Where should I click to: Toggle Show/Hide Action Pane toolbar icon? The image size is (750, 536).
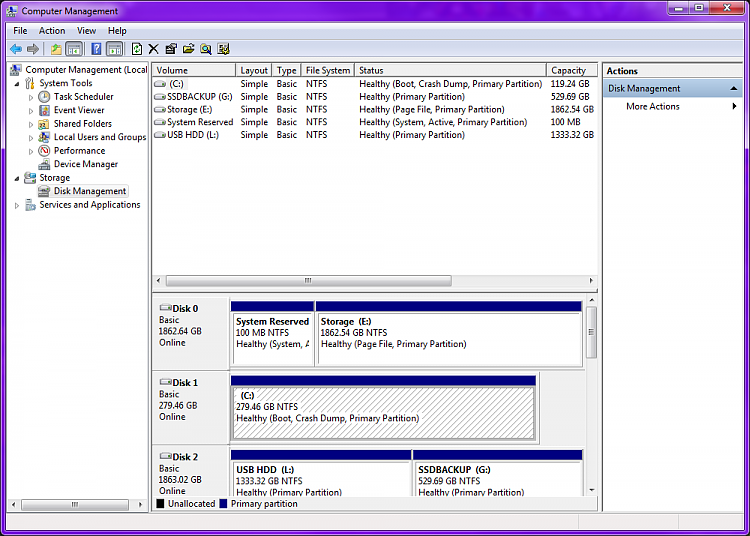pos(114,49)
